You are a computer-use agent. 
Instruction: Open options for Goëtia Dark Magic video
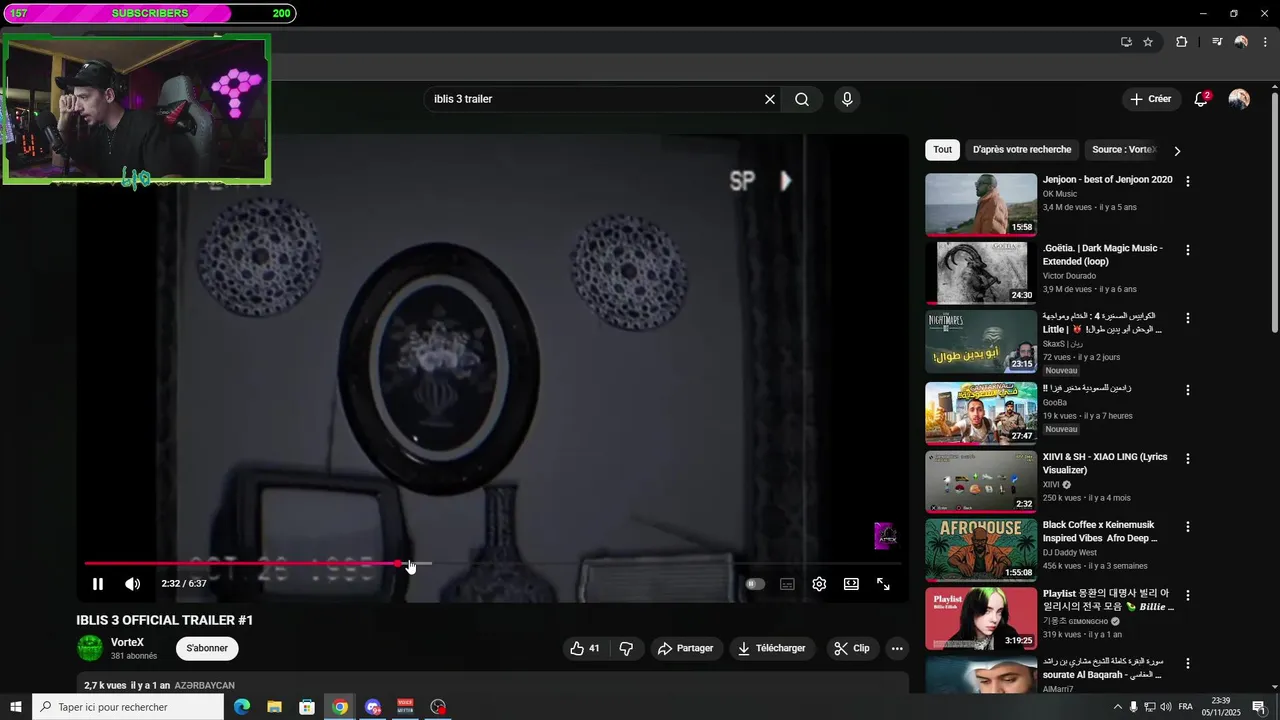(1188, 250)
